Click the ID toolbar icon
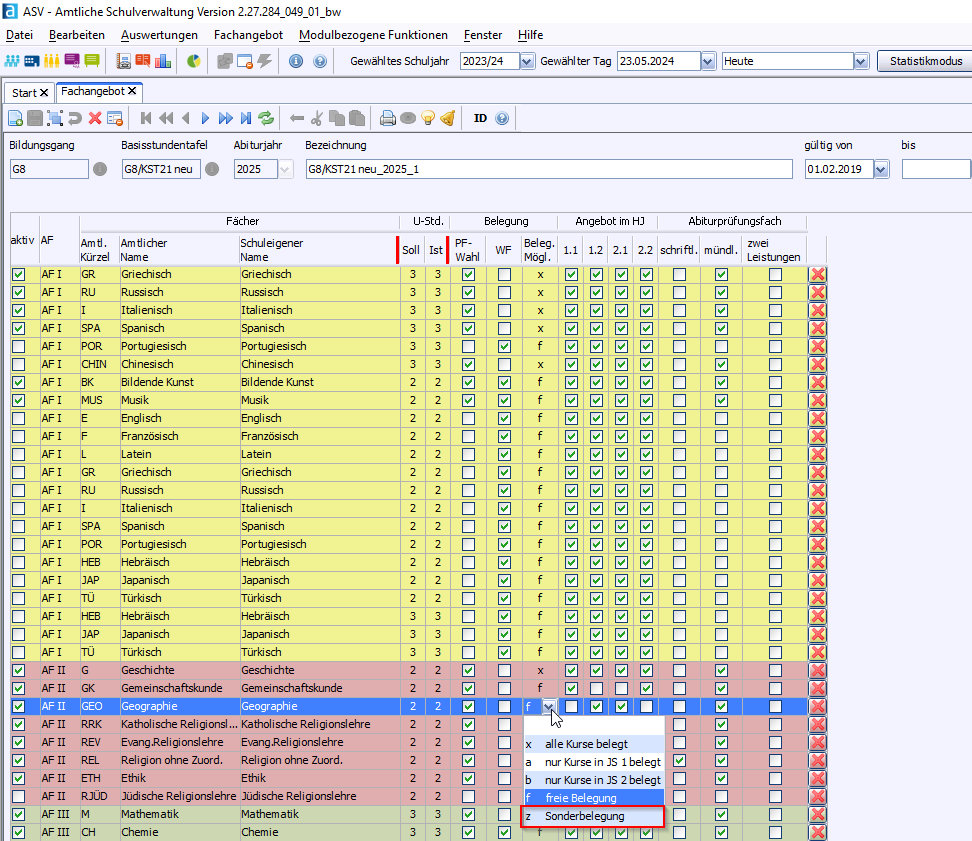Screen dimensions: 972x841 tap(480, 118)
